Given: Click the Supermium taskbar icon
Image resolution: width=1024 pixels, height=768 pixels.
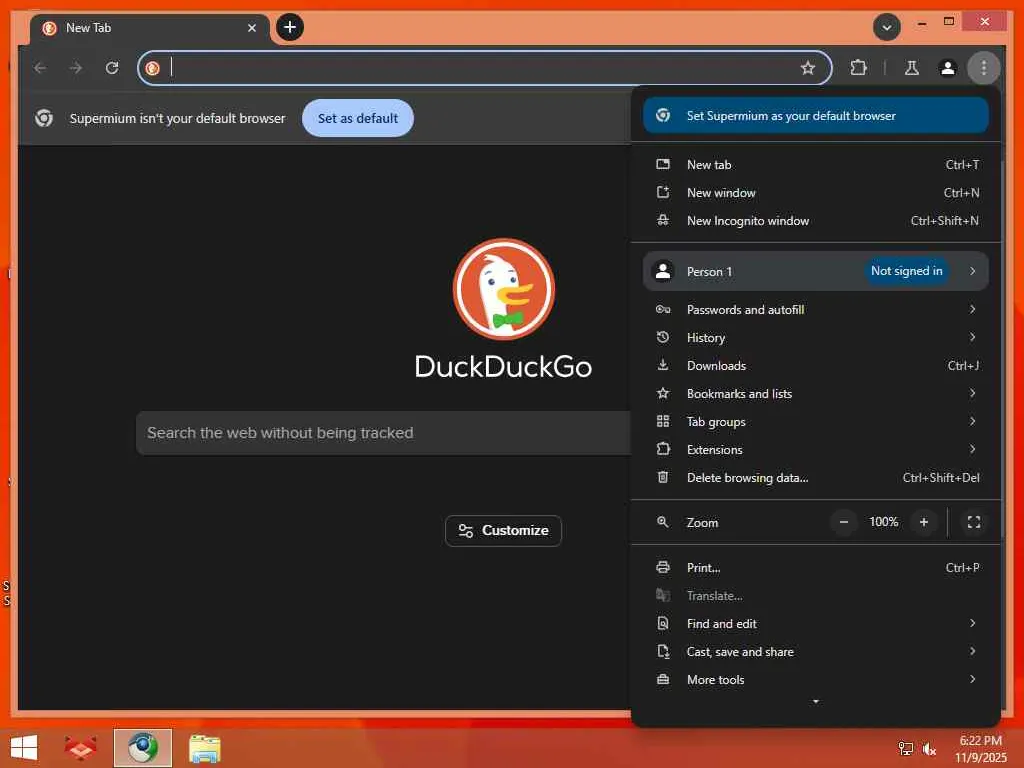Looking at the screenshot, I should (x=142, y=748).
